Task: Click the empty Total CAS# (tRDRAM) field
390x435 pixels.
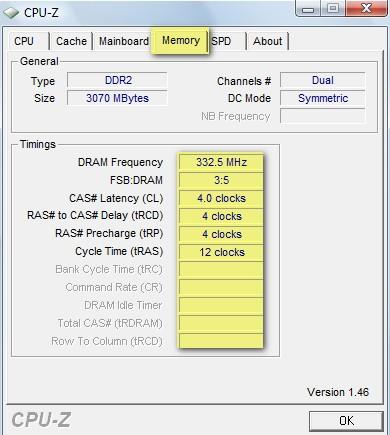Action: coord(221,323)
